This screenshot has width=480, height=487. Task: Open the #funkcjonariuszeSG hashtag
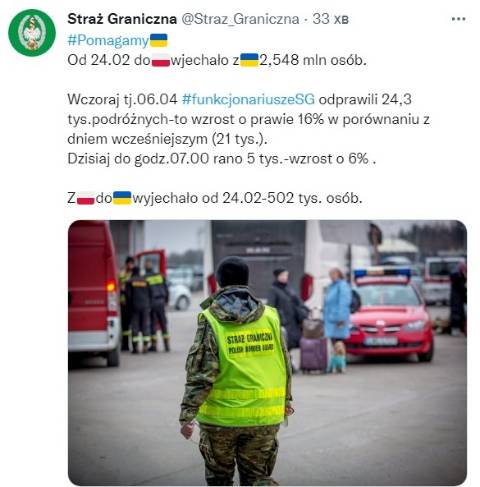(x=248, y=99)
